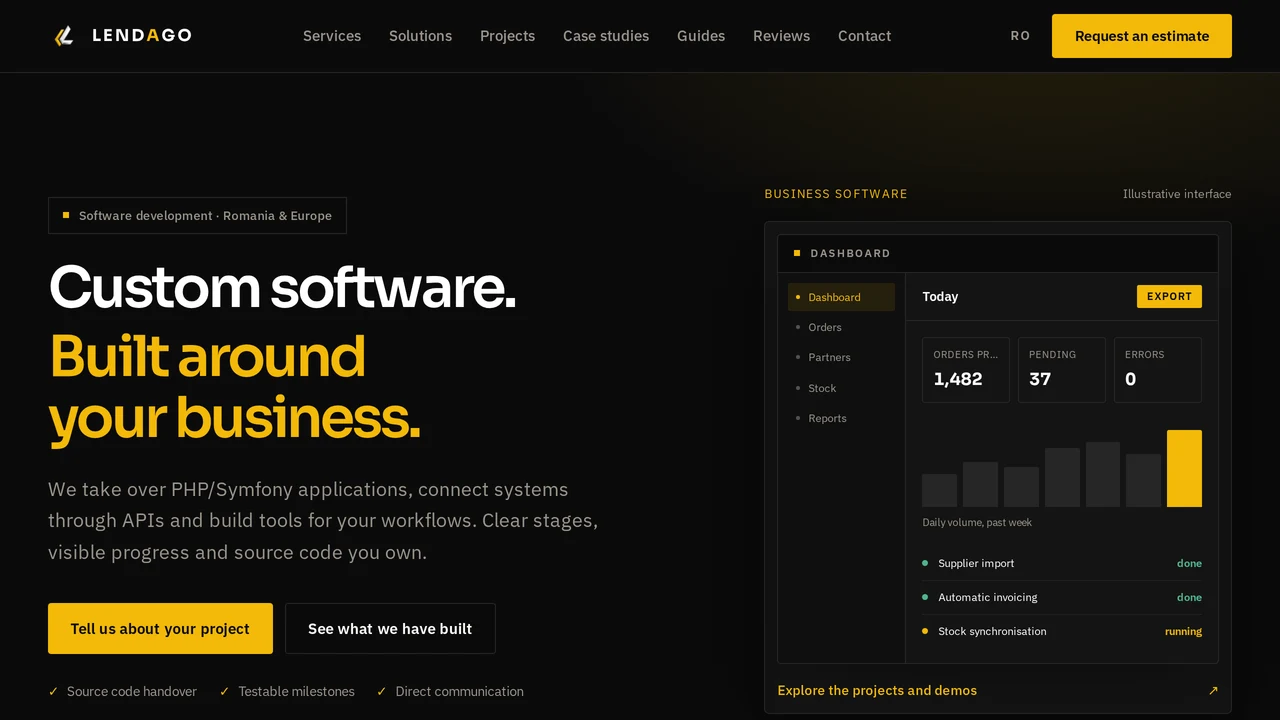Viewport: 1280px width, 720px height.
Task: Click the Source code handover text
Action: tap(132, 691)
